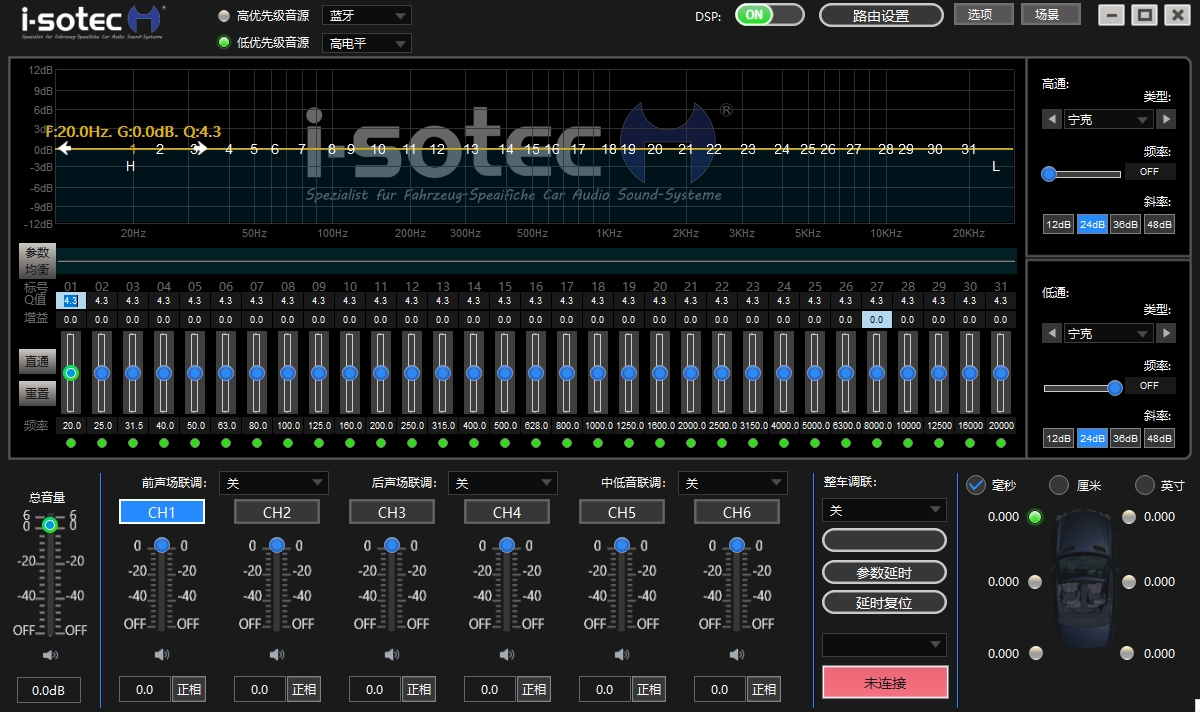
Task: Turn off the DSP switch
Action: click(769, 15)
